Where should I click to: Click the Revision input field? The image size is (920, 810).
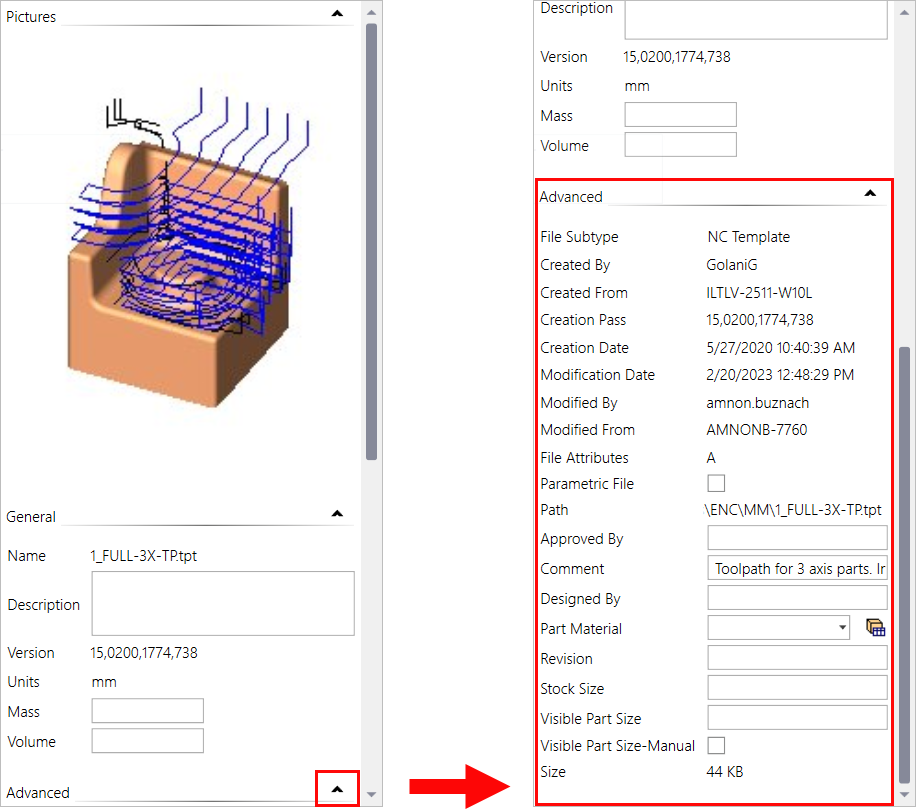(x=797, y=658)
